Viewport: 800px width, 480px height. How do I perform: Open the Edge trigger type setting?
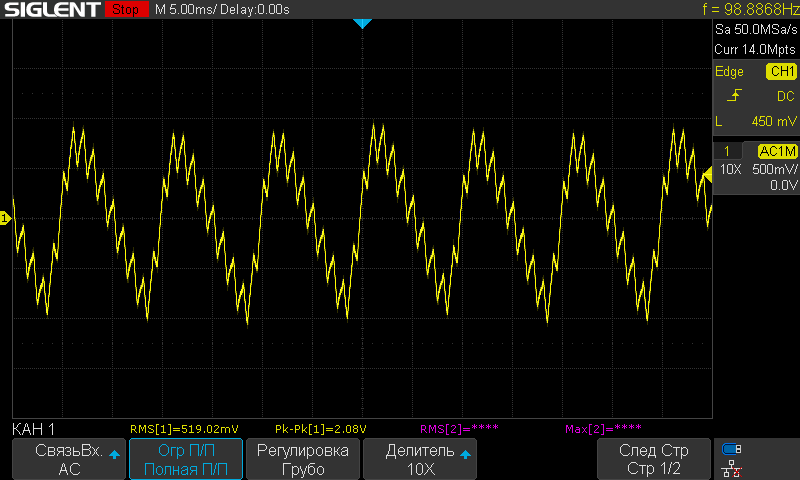(730, 72)
